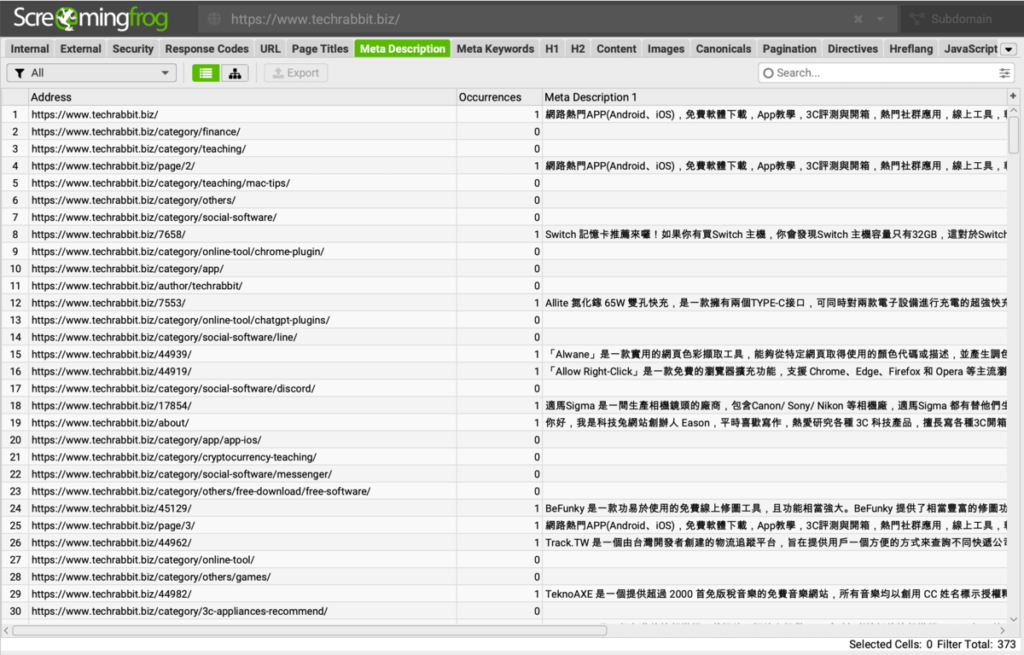Open the Pagination tab
Image resolution: width=1024 pixels, height=655 pixels.
click(790, 49)
